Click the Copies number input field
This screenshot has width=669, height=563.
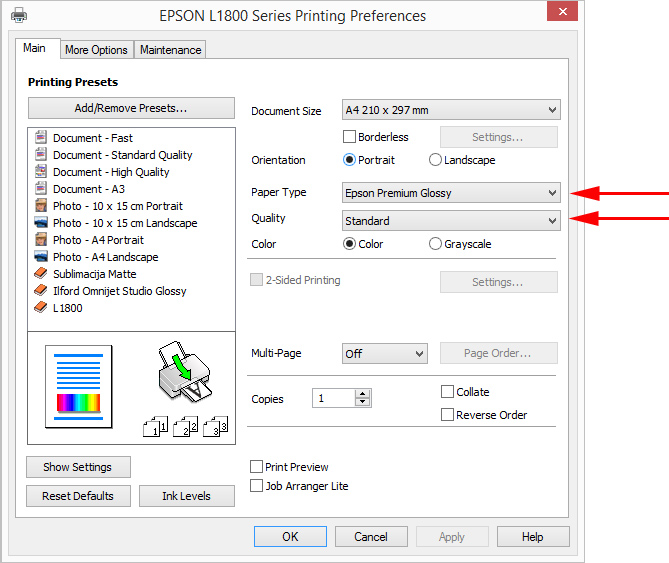(332, 398)
